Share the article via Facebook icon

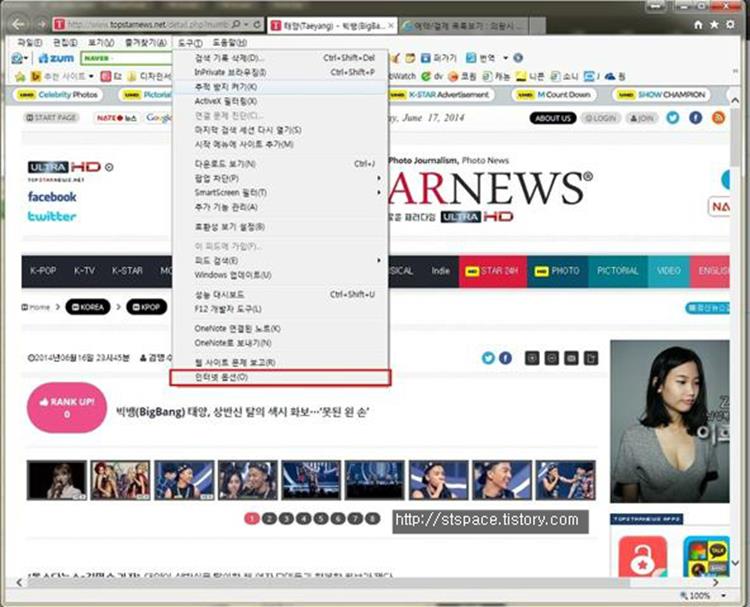[x=505, y=358]
